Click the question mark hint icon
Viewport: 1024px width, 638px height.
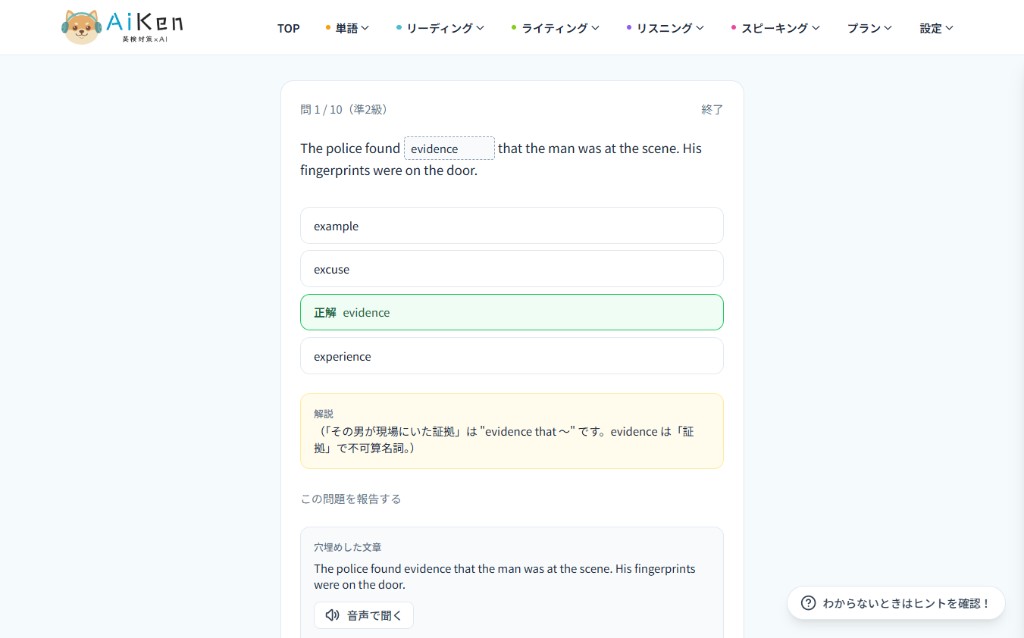tap(808, 603)
